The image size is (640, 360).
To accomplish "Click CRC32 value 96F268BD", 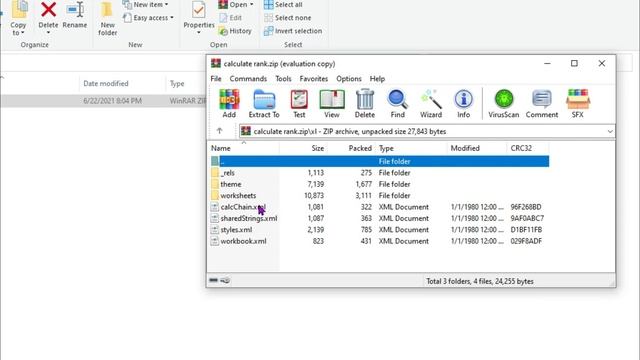I will click(526, 207).
